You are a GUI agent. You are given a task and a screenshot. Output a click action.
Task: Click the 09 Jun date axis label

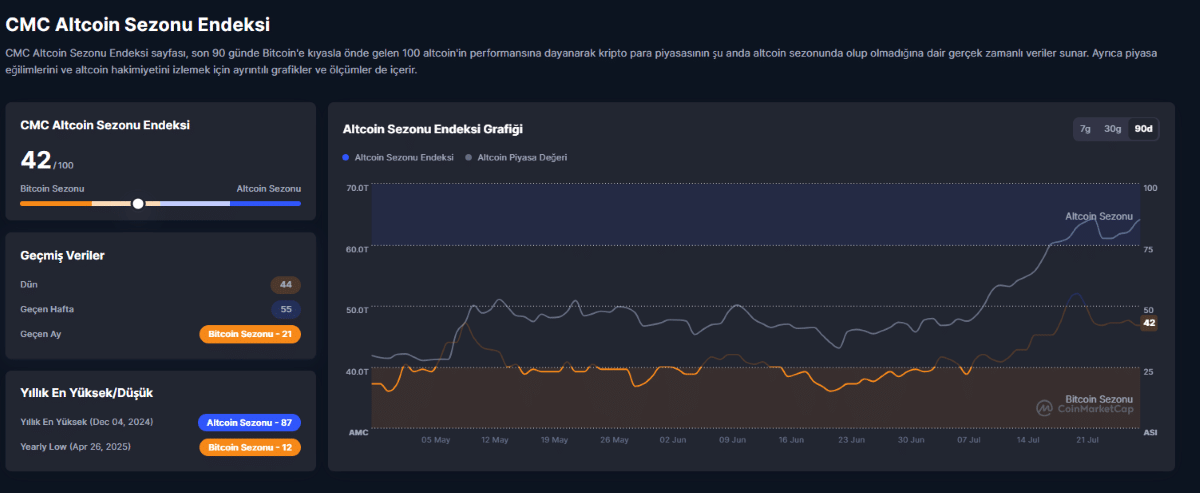click(732, 439)
